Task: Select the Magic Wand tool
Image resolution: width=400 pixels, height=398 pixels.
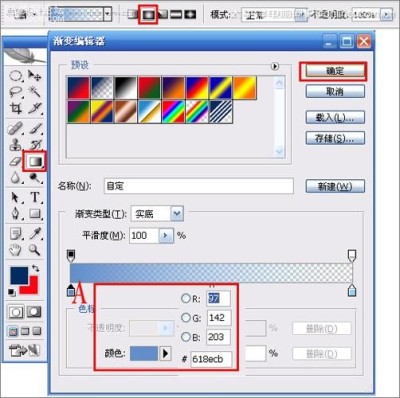Action: point(35,90)
